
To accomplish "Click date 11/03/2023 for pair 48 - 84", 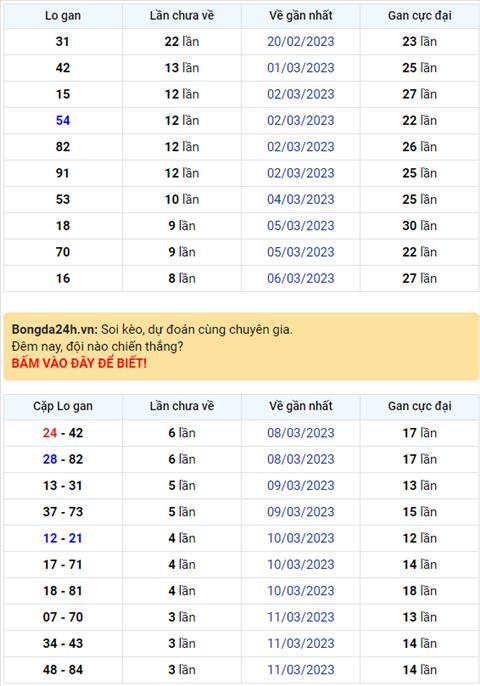I will tap(301, 669).
